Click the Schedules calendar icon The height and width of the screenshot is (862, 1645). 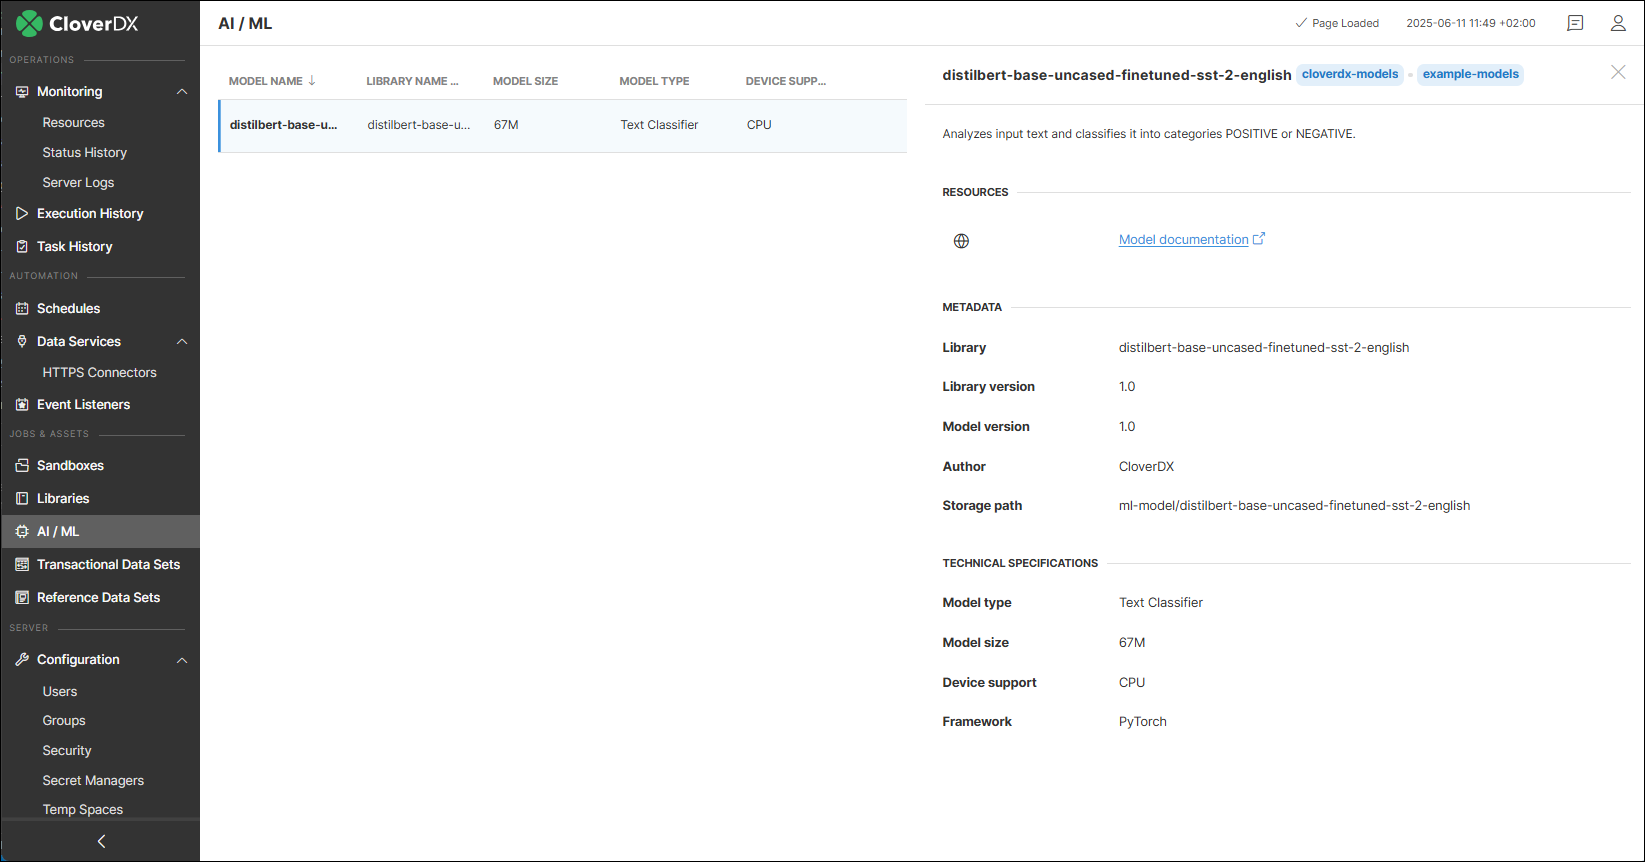coord(22,309)
